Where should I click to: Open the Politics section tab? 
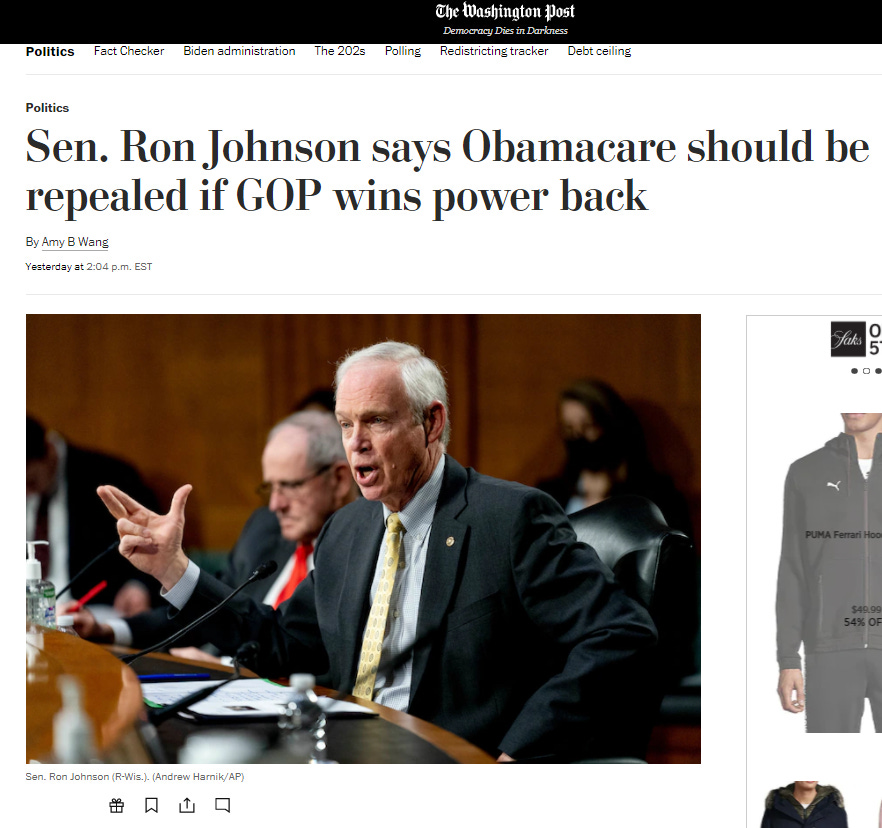tap(50, 51)
